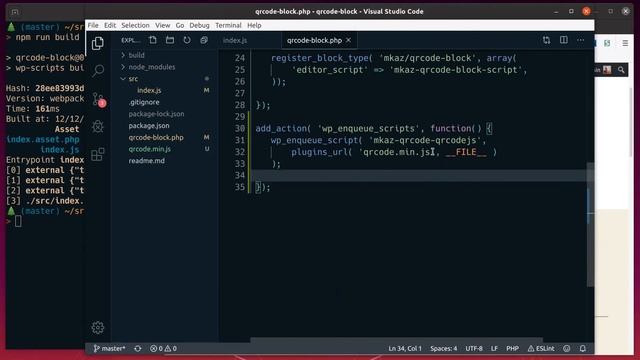
Task: Place cursor on line 34 in editor
Action: 419,176
